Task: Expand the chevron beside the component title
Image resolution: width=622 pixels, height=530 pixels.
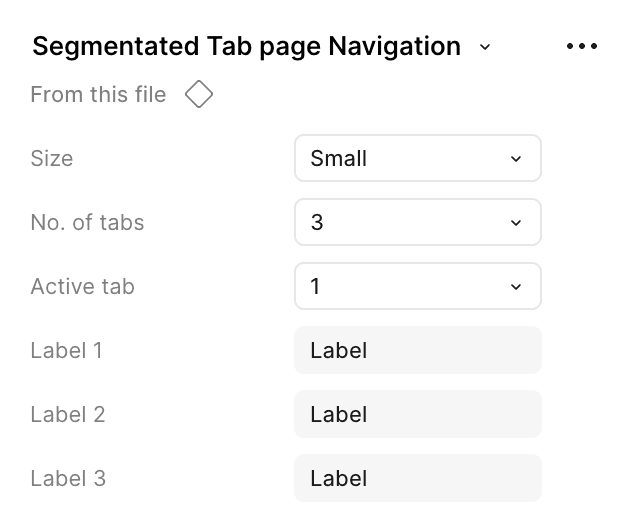Action: point(485,47)
